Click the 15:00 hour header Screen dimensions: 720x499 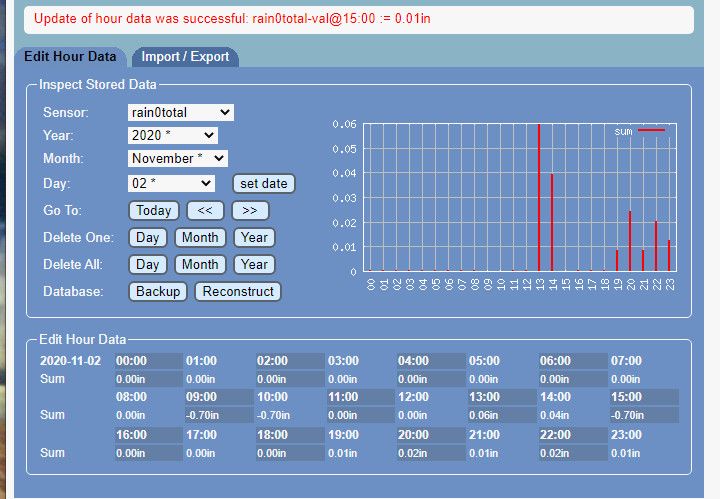(644, 397)
